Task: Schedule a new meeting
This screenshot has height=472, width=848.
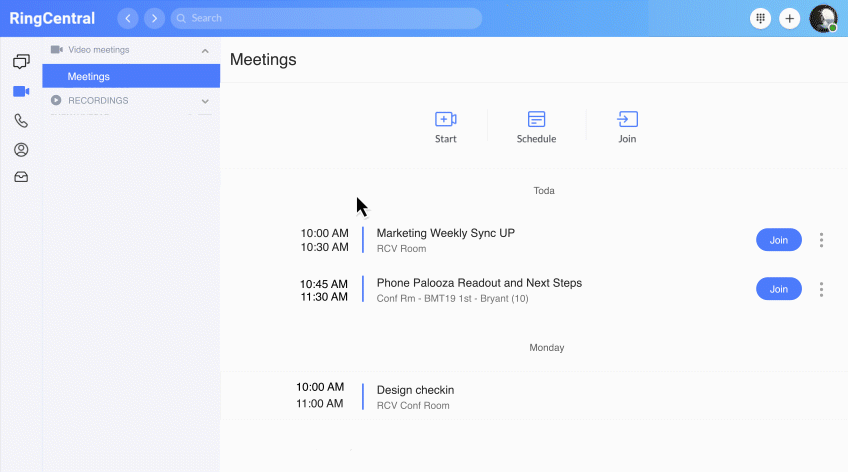Action: point(536,127)
